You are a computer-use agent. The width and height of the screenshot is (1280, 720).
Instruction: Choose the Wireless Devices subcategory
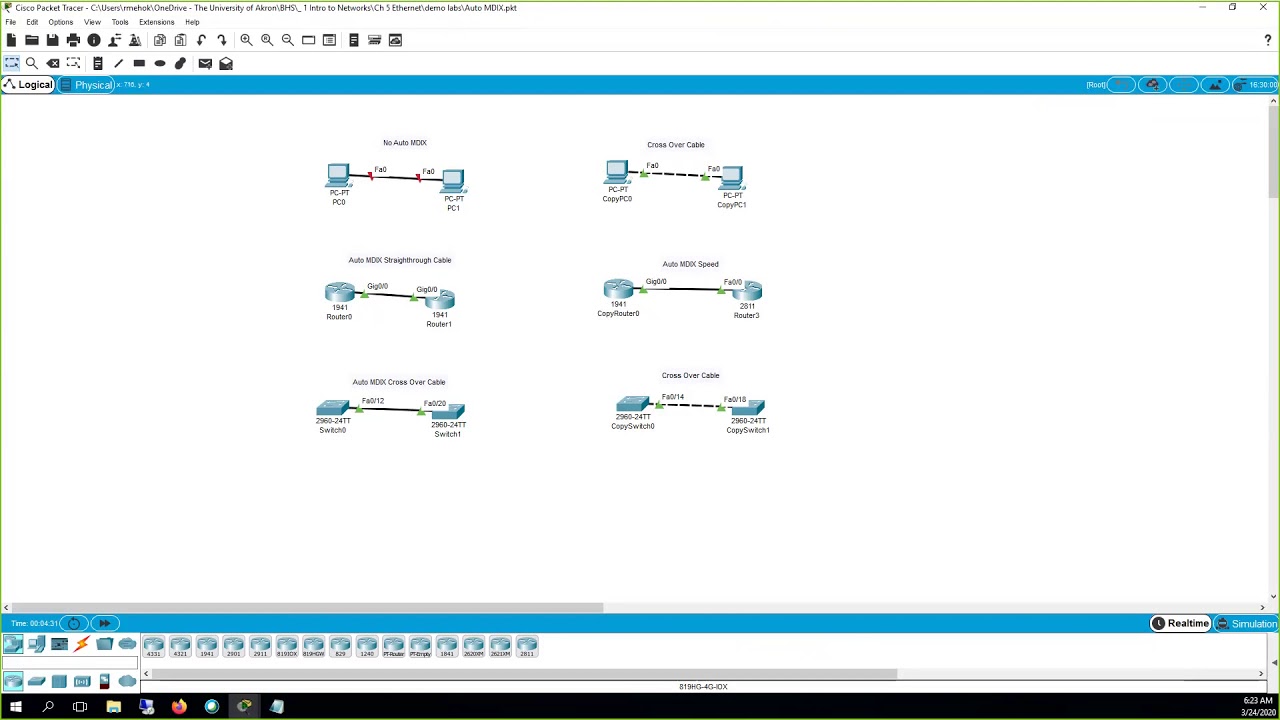(82, 682)
